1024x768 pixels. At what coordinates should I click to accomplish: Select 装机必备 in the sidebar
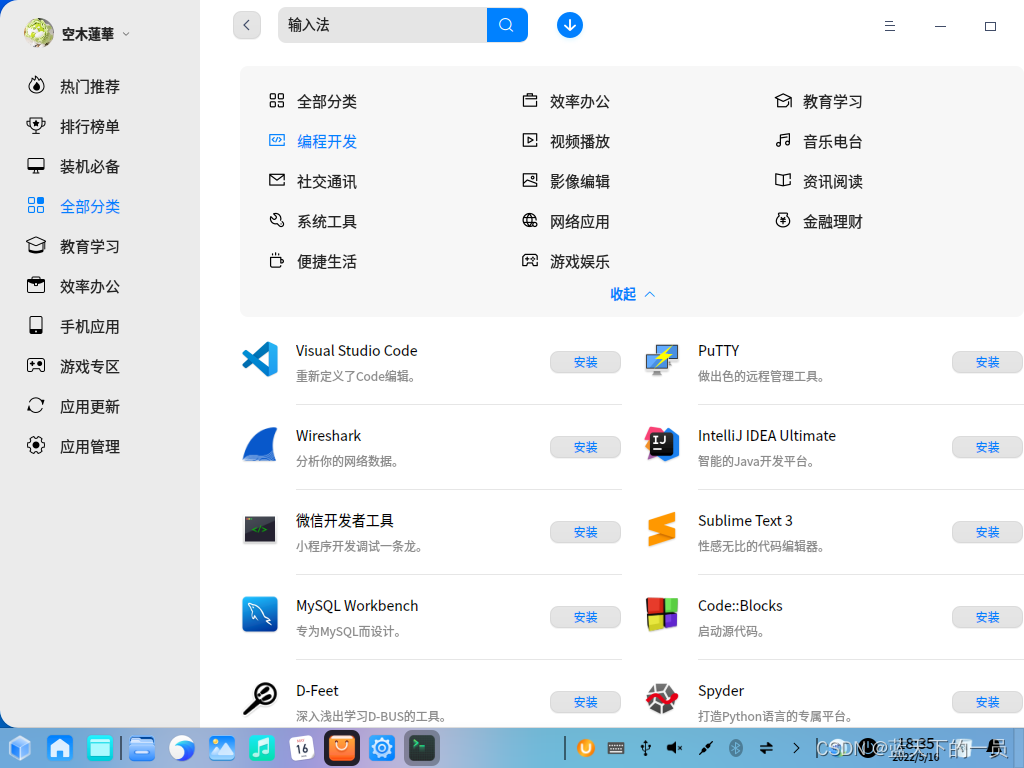pyautogui.click(x=73, y=166)
